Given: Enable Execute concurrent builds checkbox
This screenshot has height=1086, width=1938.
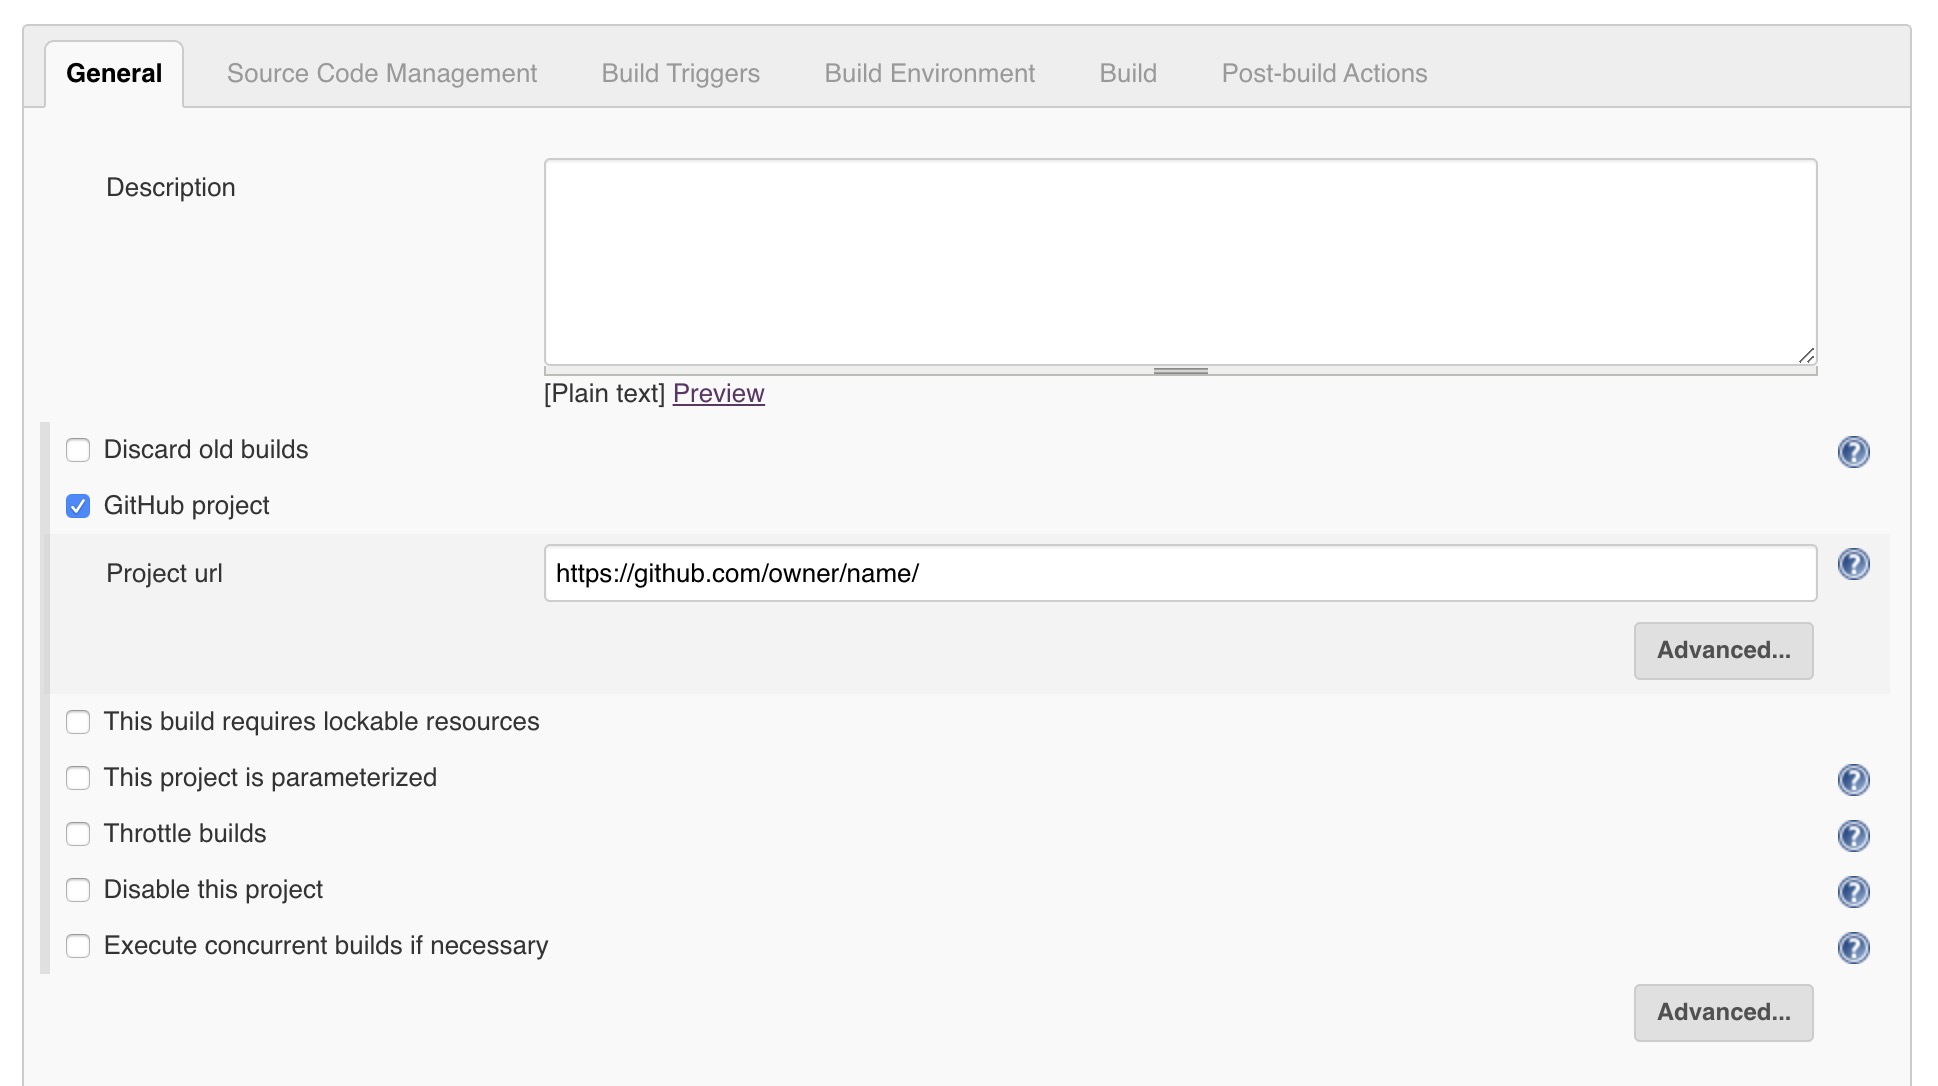Looking at the screenshot, I should (x=79, y=945).
